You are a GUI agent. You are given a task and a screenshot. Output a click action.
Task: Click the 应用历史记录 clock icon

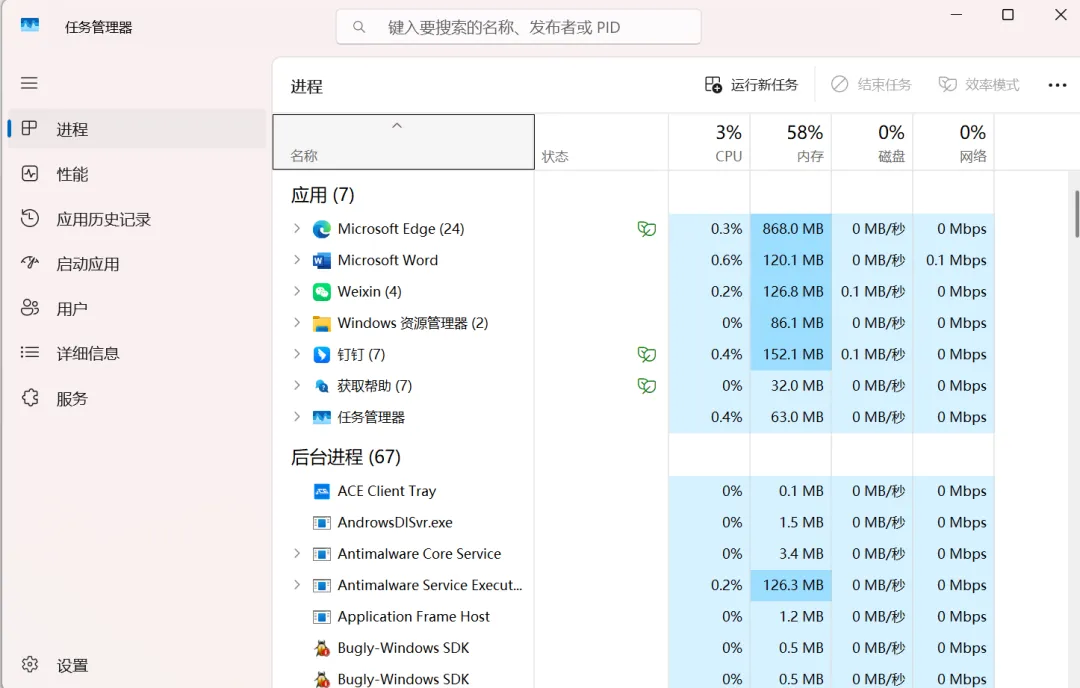click(30, 218)
